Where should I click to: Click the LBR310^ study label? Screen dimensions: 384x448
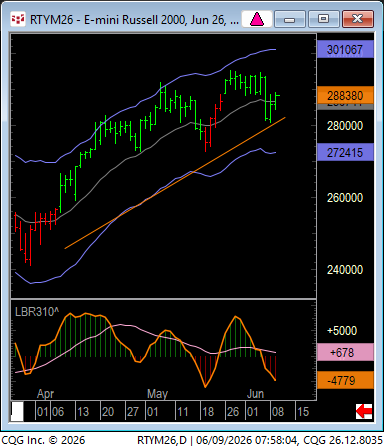(x=37, y=312)
